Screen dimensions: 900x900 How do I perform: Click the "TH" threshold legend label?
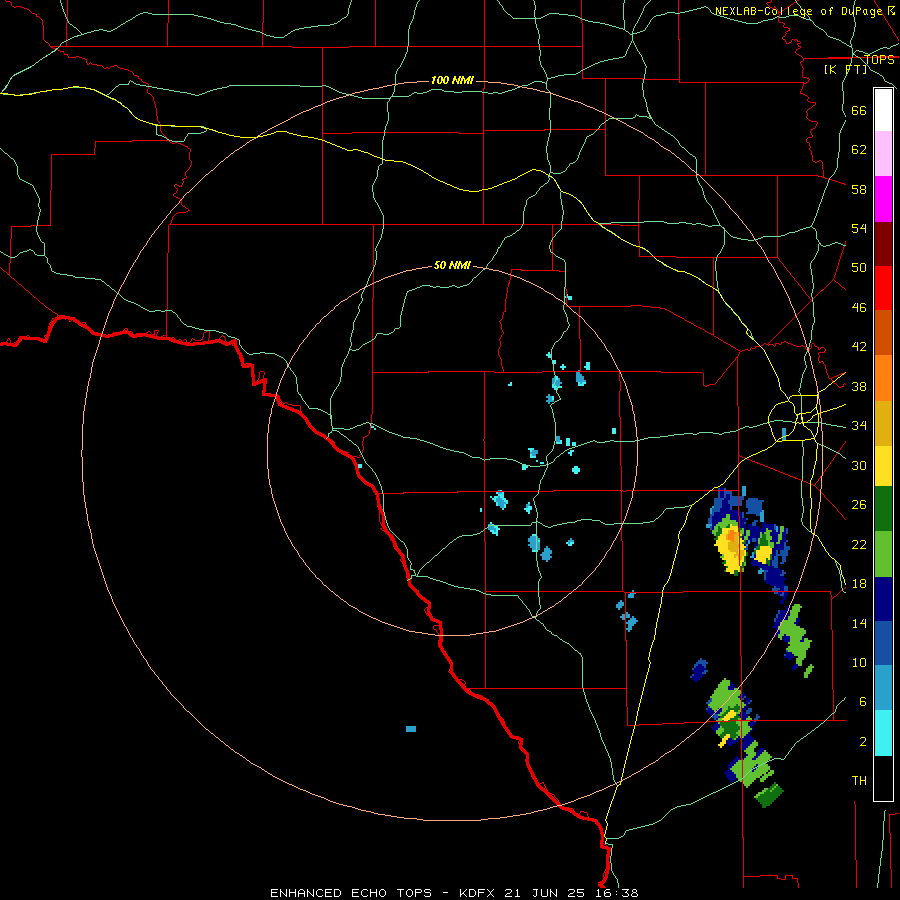(x=859, y=781)
